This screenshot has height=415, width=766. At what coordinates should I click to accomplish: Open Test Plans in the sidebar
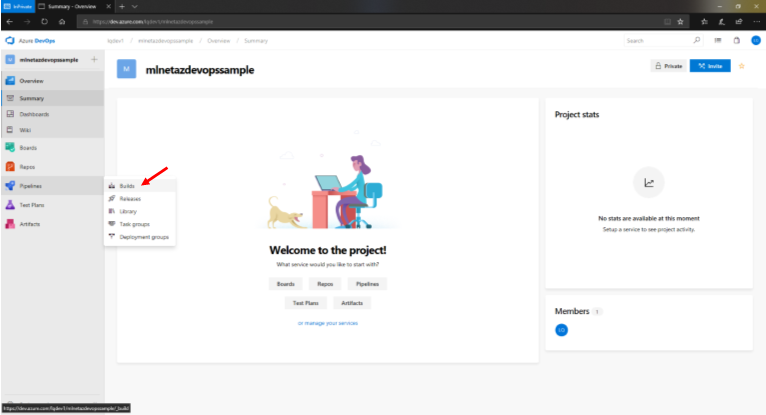point(32,205)
